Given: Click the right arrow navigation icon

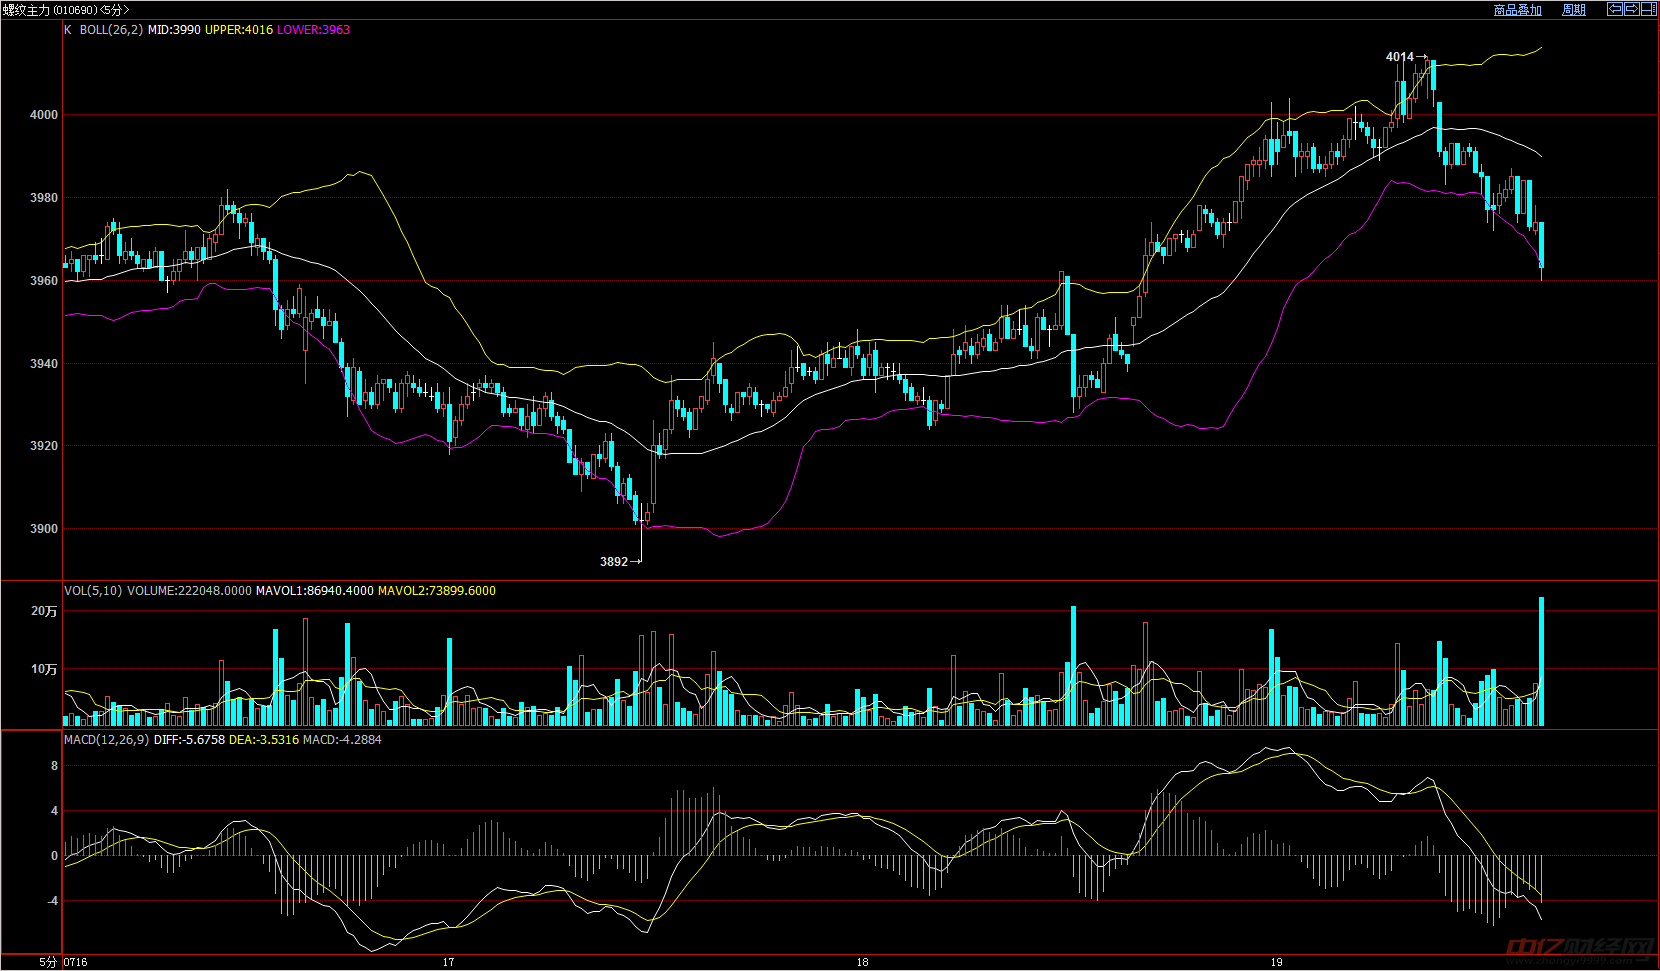Looking at the screenshot, I should click(x=1632, y=9).
